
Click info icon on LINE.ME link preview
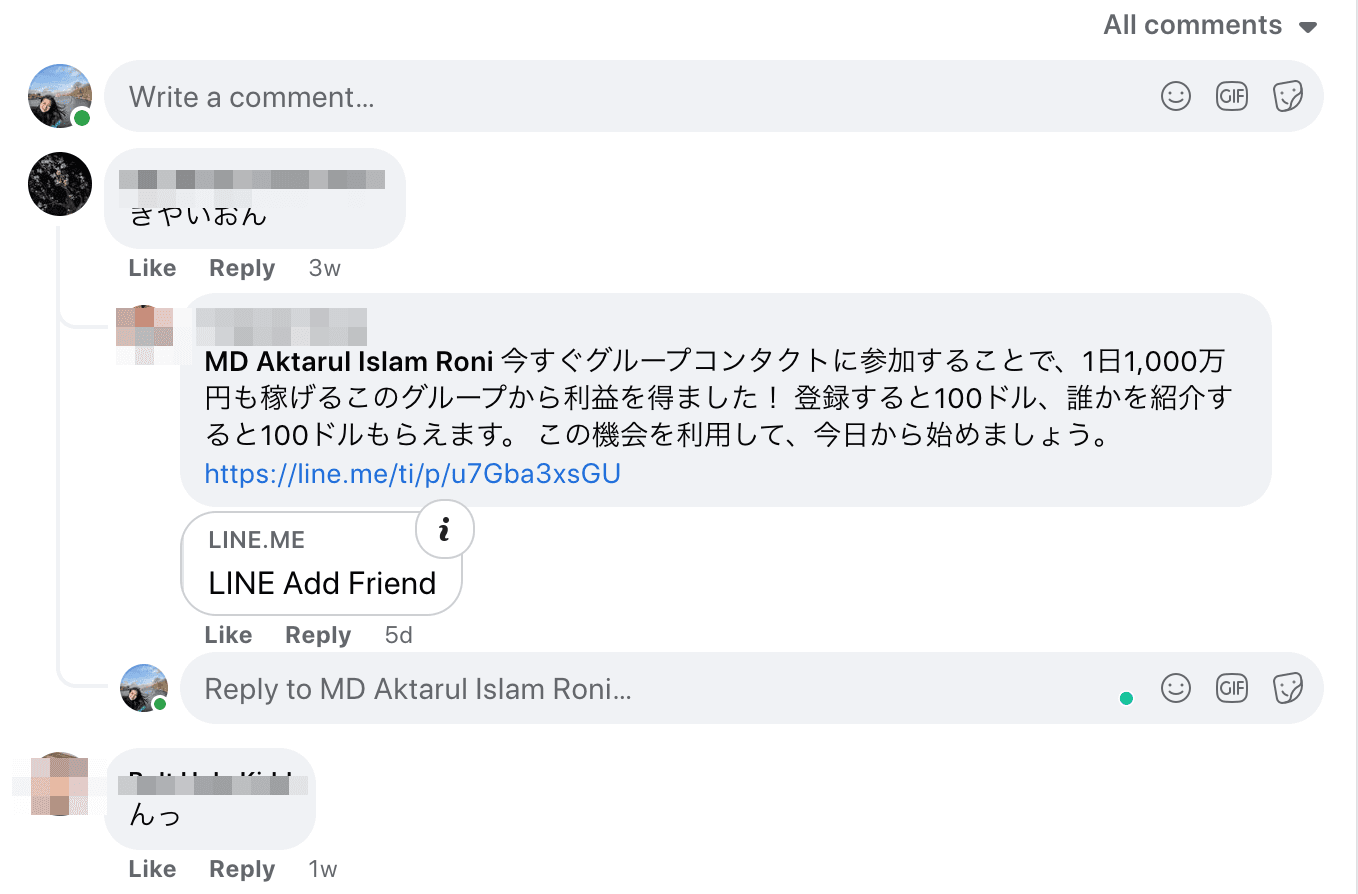coord(444,529)
